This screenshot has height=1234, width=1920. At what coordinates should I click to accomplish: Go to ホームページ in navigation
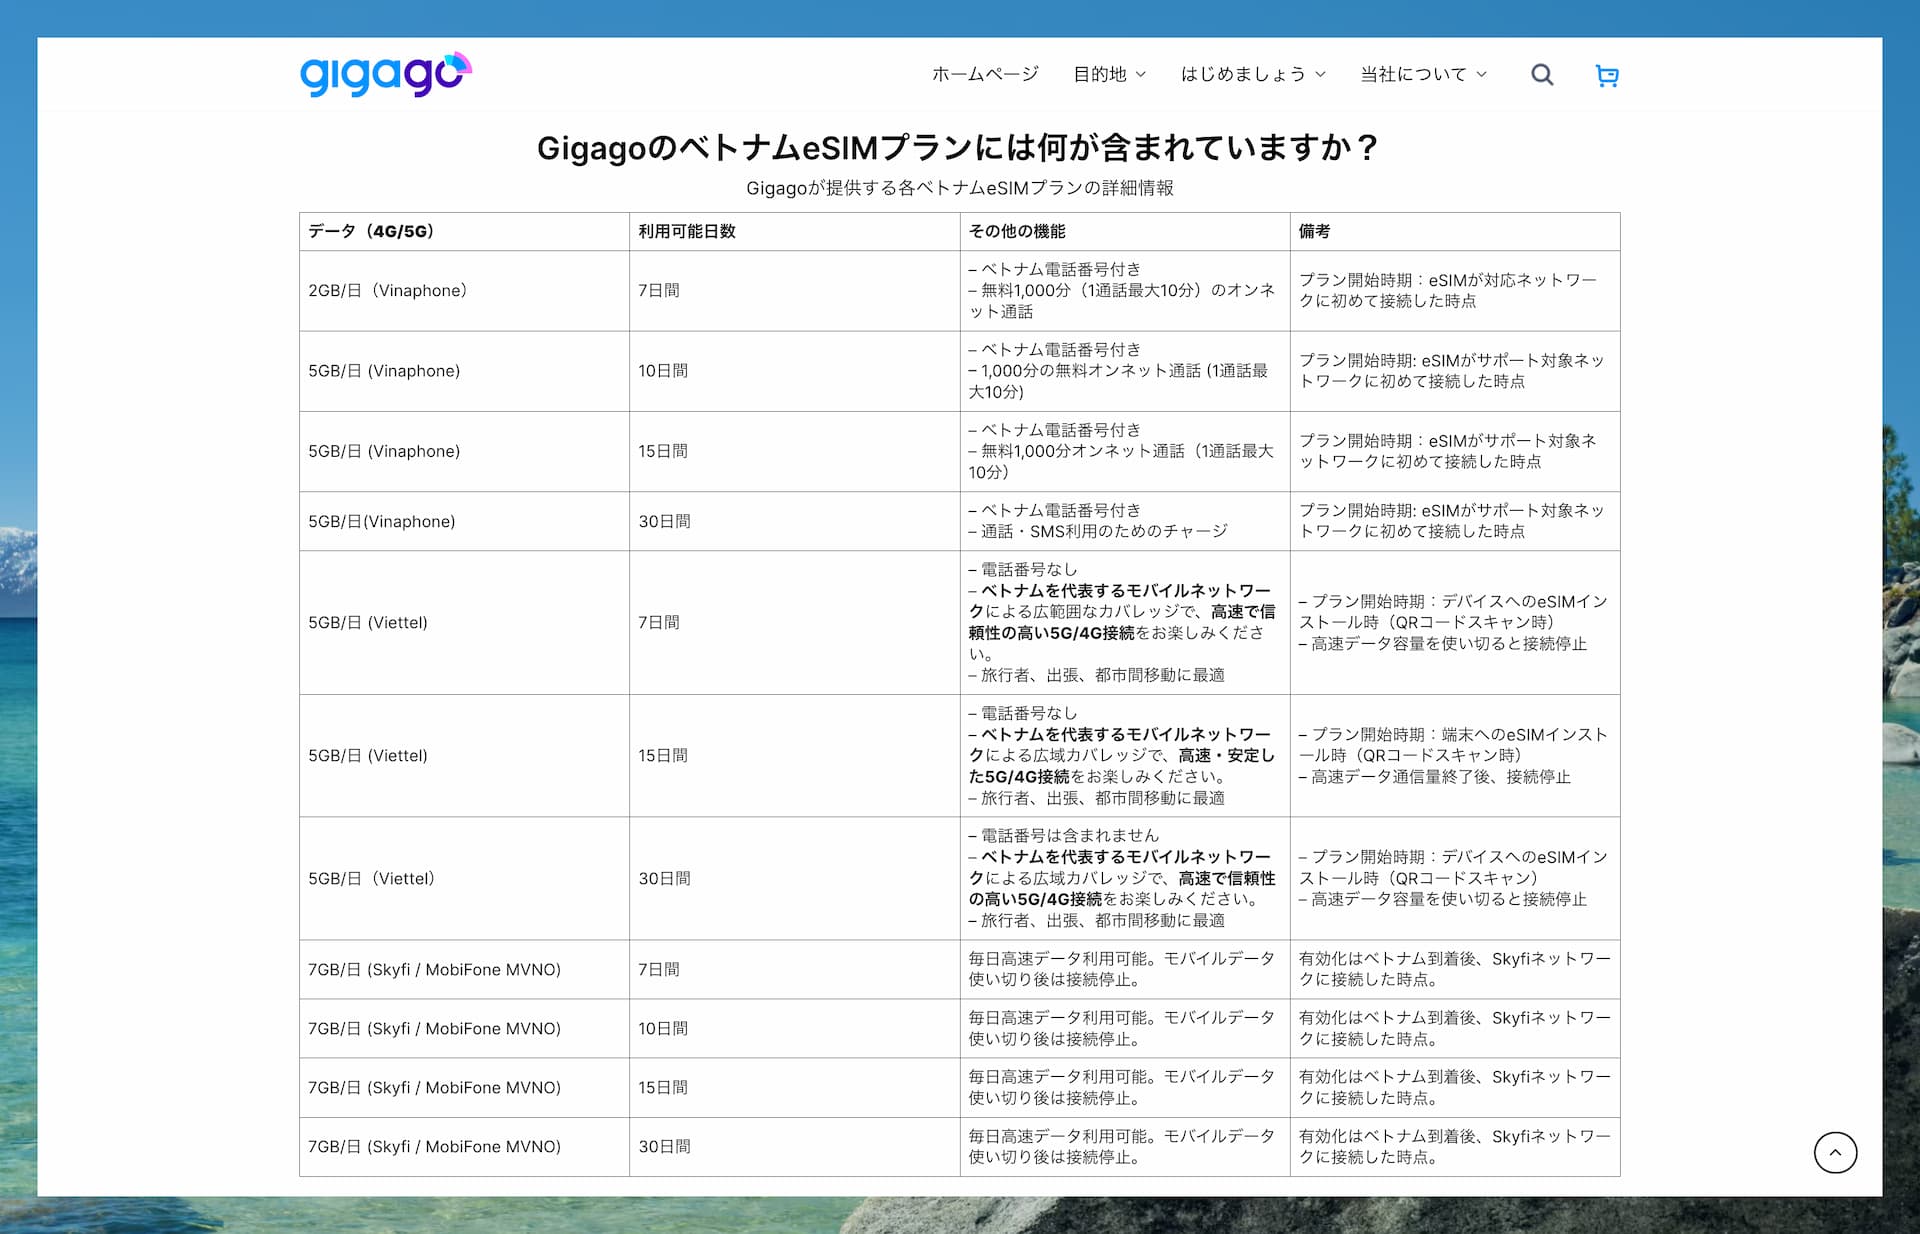(x=984, y=74)
